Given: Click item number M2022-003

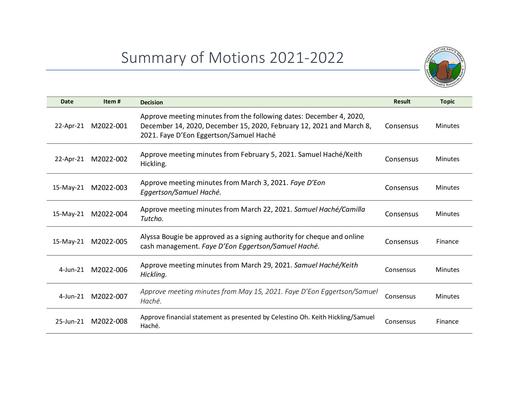Looking at the screenshot, I should click(109, 188).
